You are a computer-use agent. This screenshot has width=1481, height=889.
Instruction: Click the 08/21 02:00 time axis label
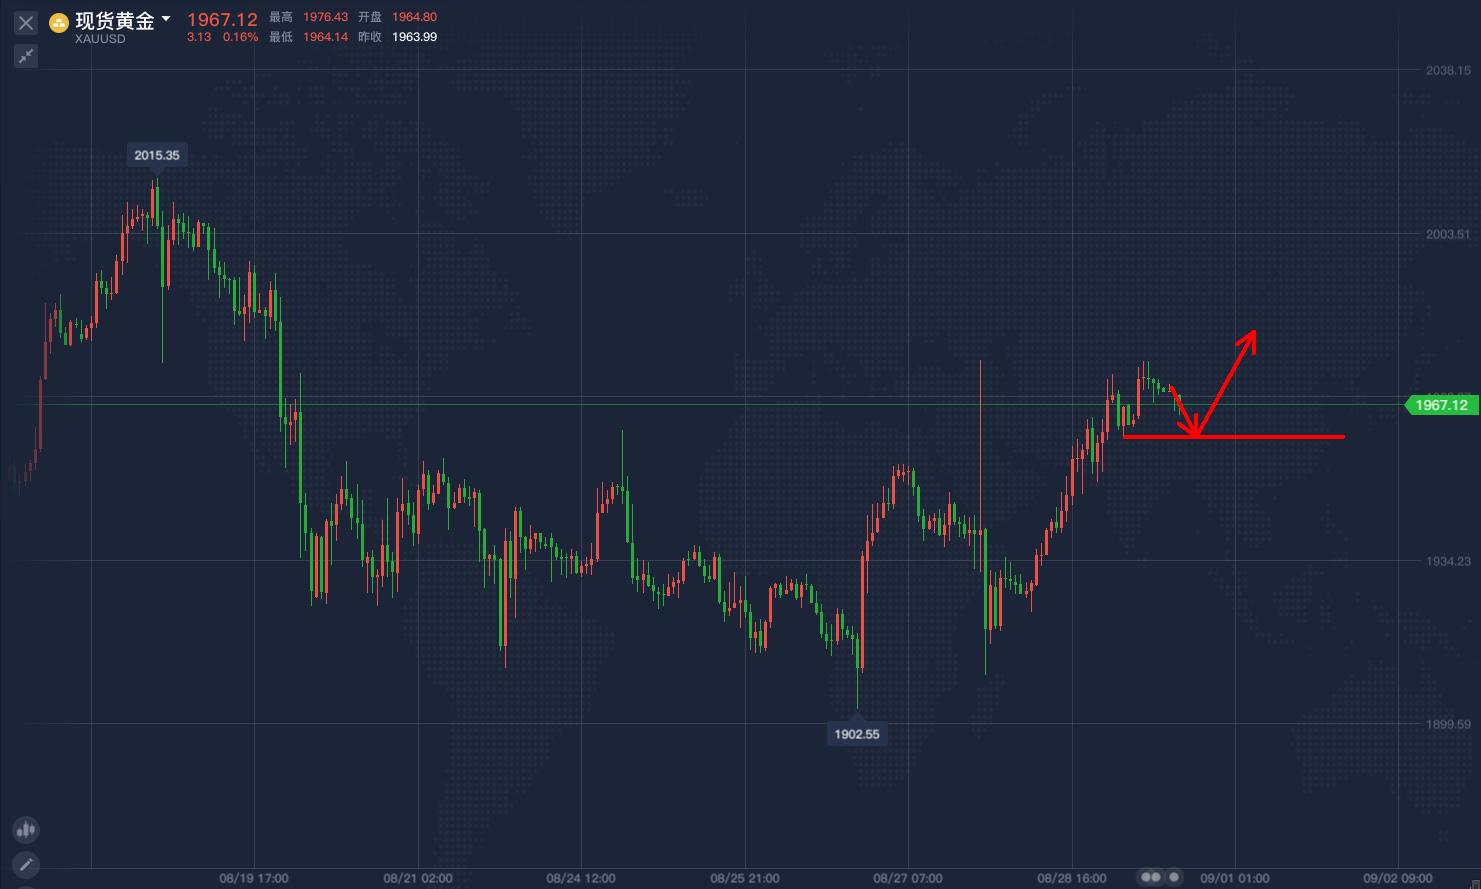point(418,878)
